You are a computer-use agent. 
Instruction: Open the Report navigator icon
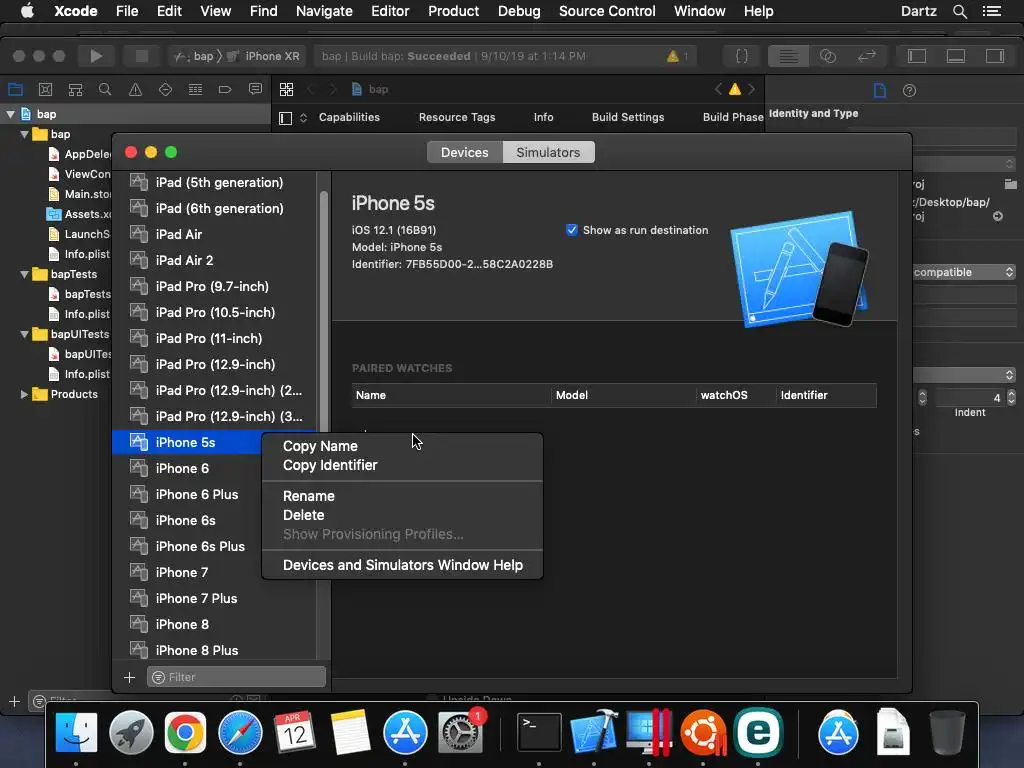coord(255,89)
